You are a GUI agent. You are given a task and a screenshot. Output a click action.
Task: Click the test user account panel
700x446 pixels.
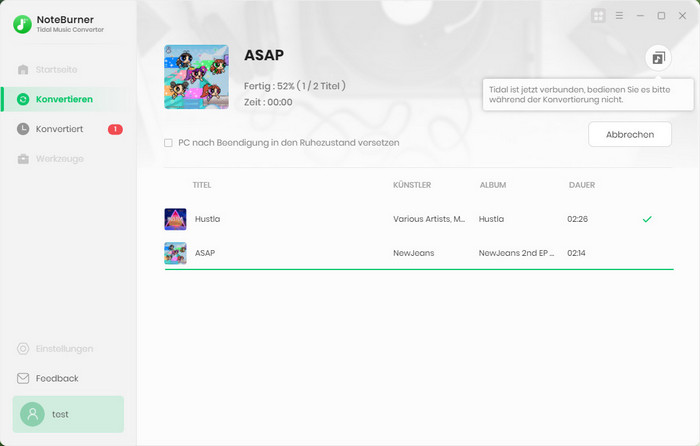68,414
